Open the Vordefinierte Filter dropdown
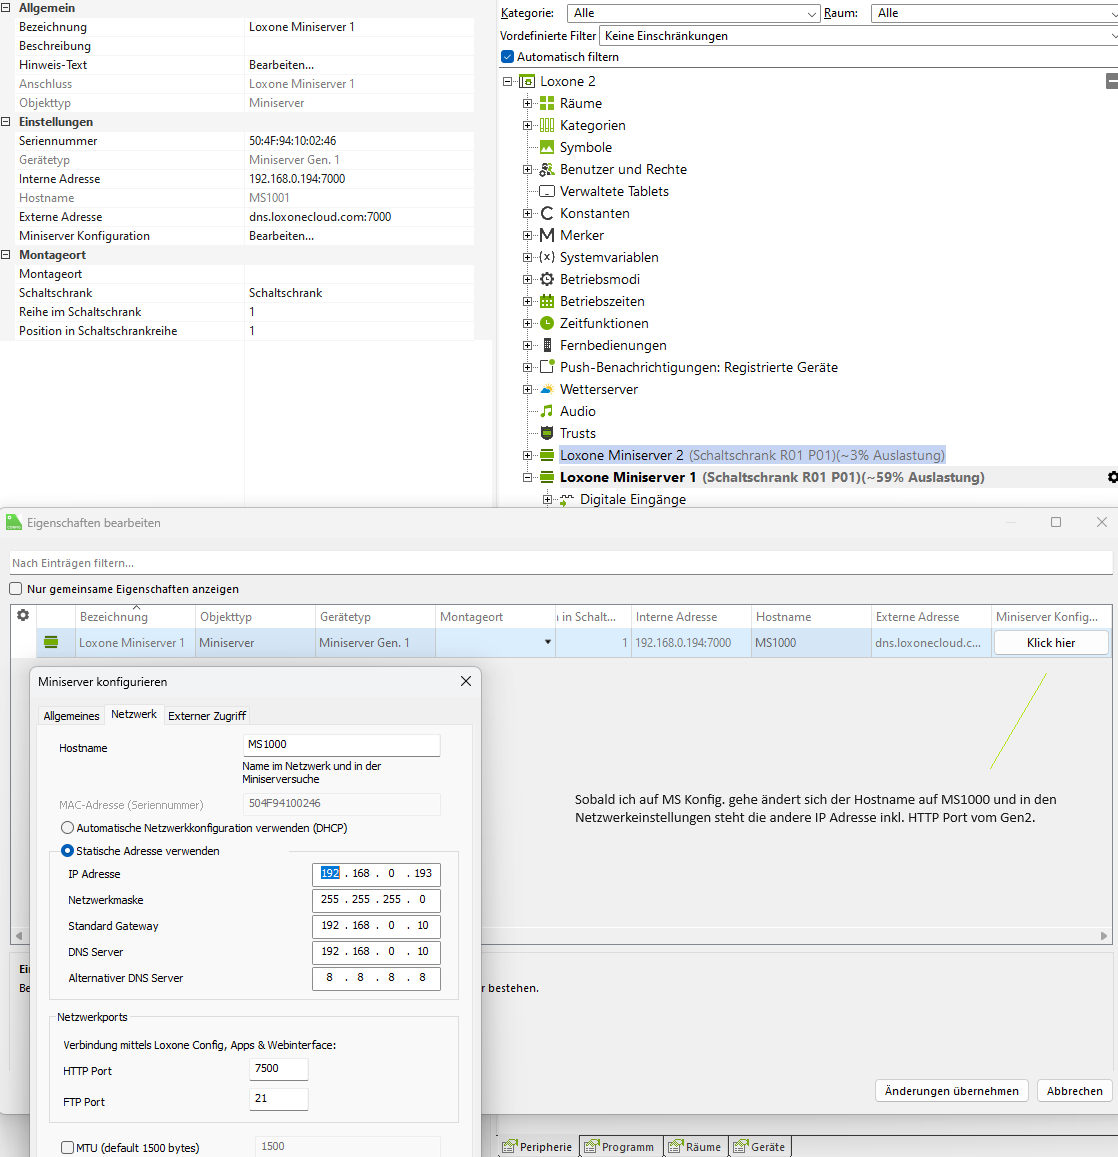1118x1157 pixels. coord(858,36)
